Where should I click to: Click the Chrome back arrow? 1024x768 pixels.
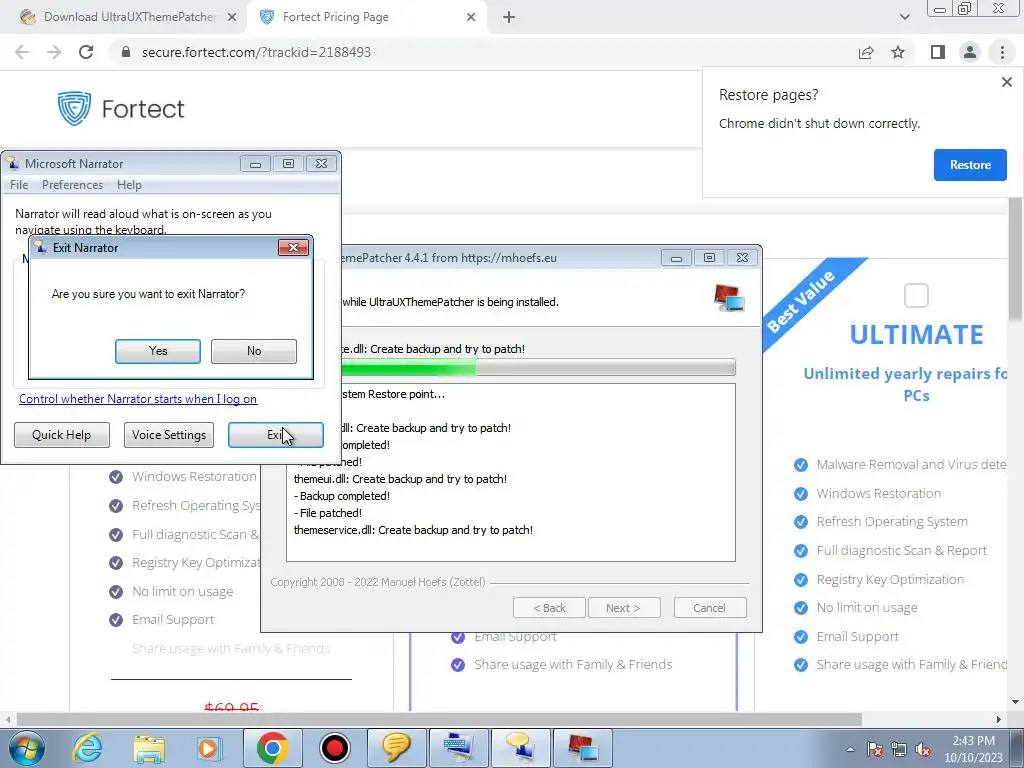(x=22, y=52)
